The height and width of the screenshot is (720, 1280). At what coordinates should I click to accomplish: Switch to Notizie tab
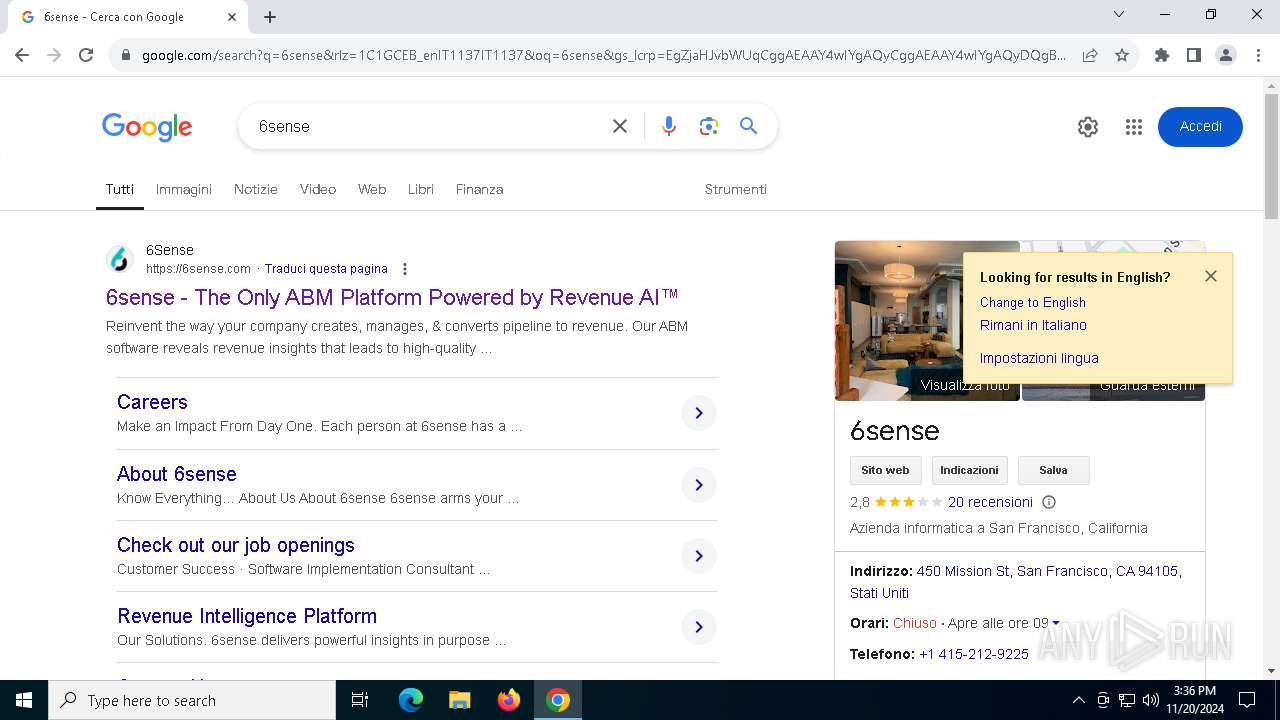click(256, 189)
